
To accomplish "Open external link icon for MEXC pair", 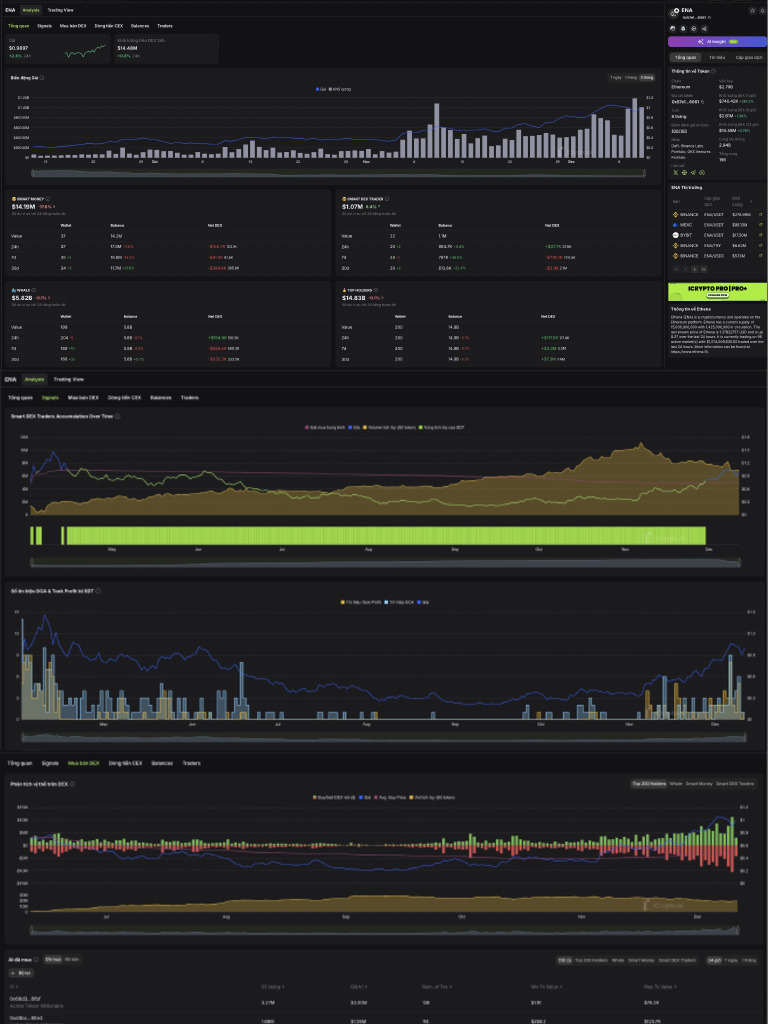I will pyautogui.click(x=760, y=225).
